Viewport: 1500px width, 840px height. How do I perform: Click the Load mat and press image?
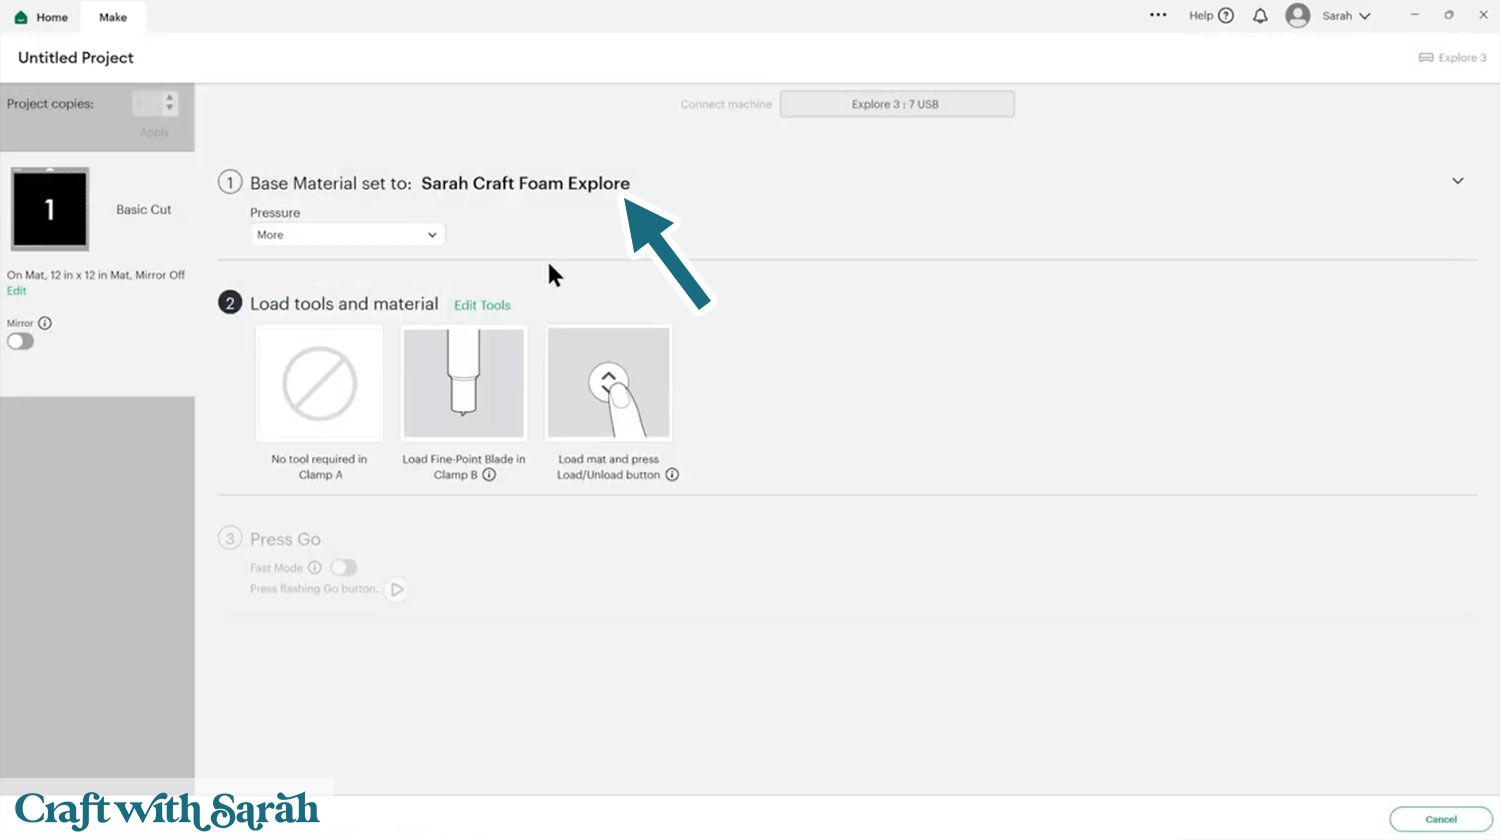point(608,384)
